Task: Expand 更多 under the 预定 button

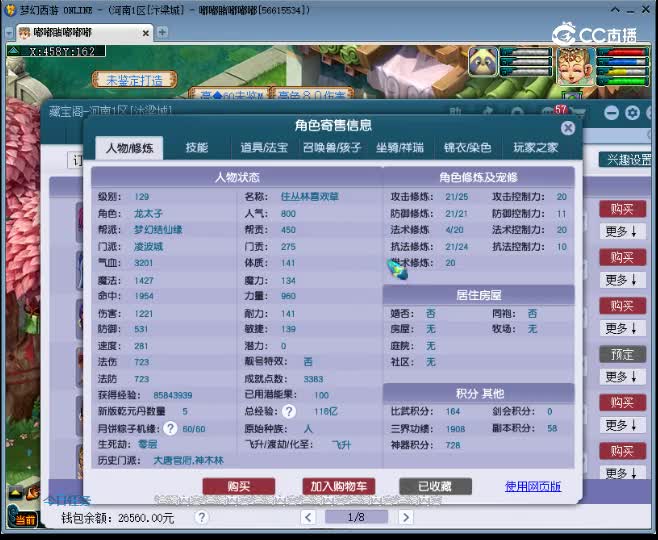Action: pyautogui.click(x=622, y=376)
